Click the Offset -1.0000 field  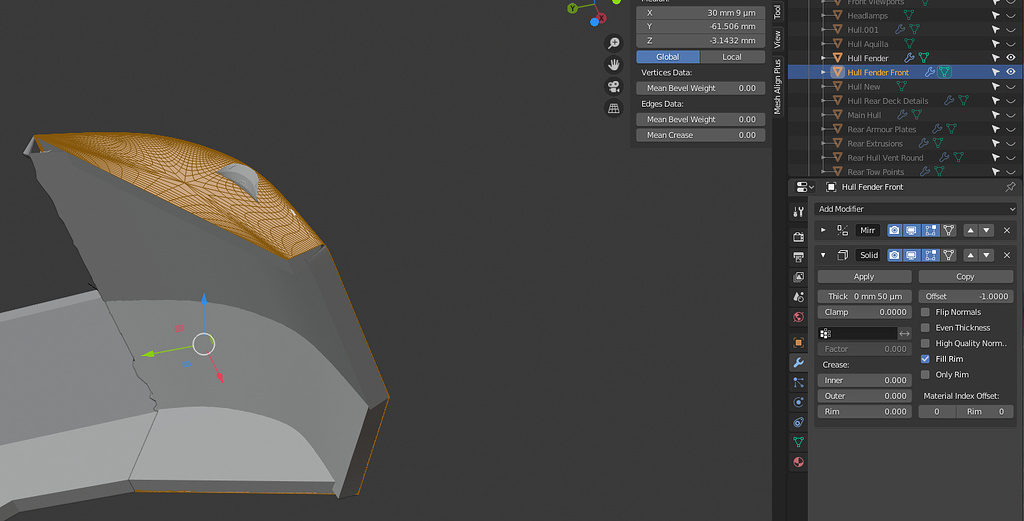click(x=965, y=296)
